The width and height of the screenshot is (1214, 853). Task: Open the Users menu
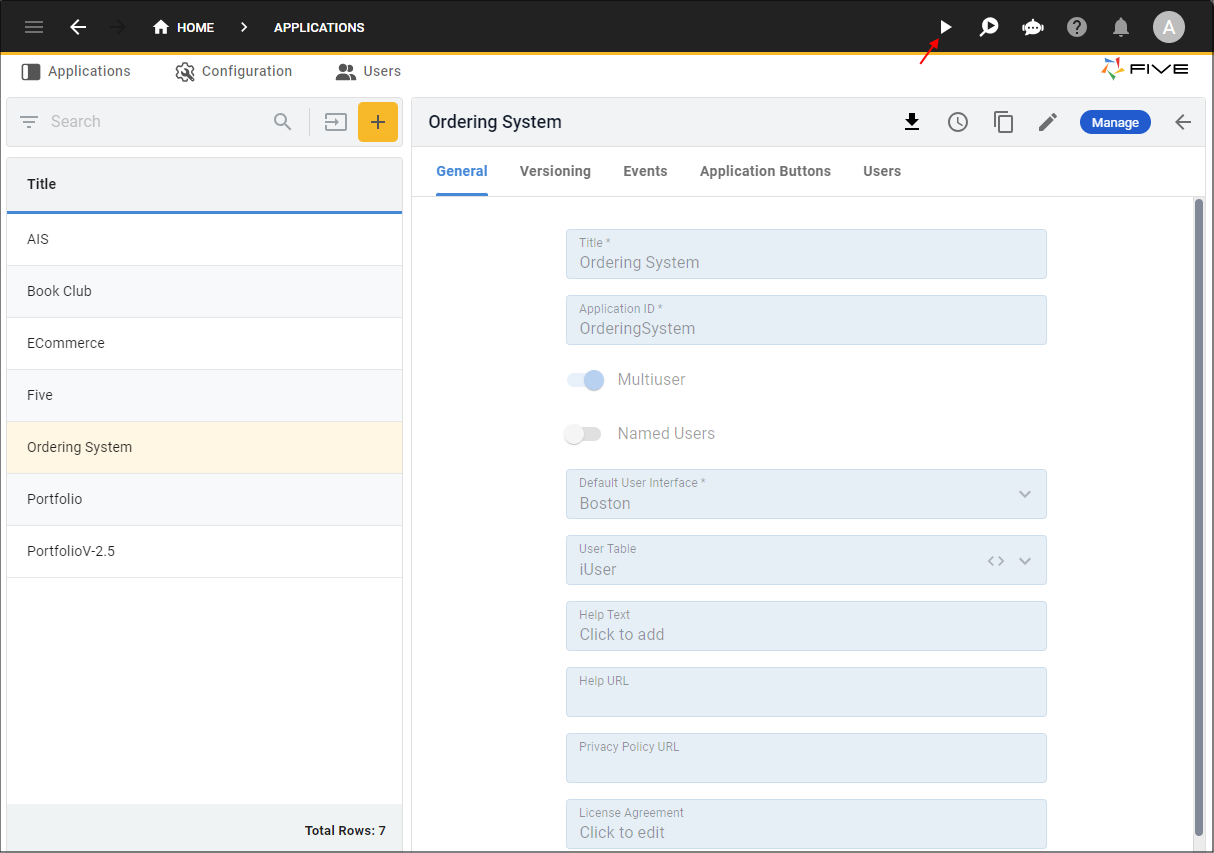coord(368,71)
